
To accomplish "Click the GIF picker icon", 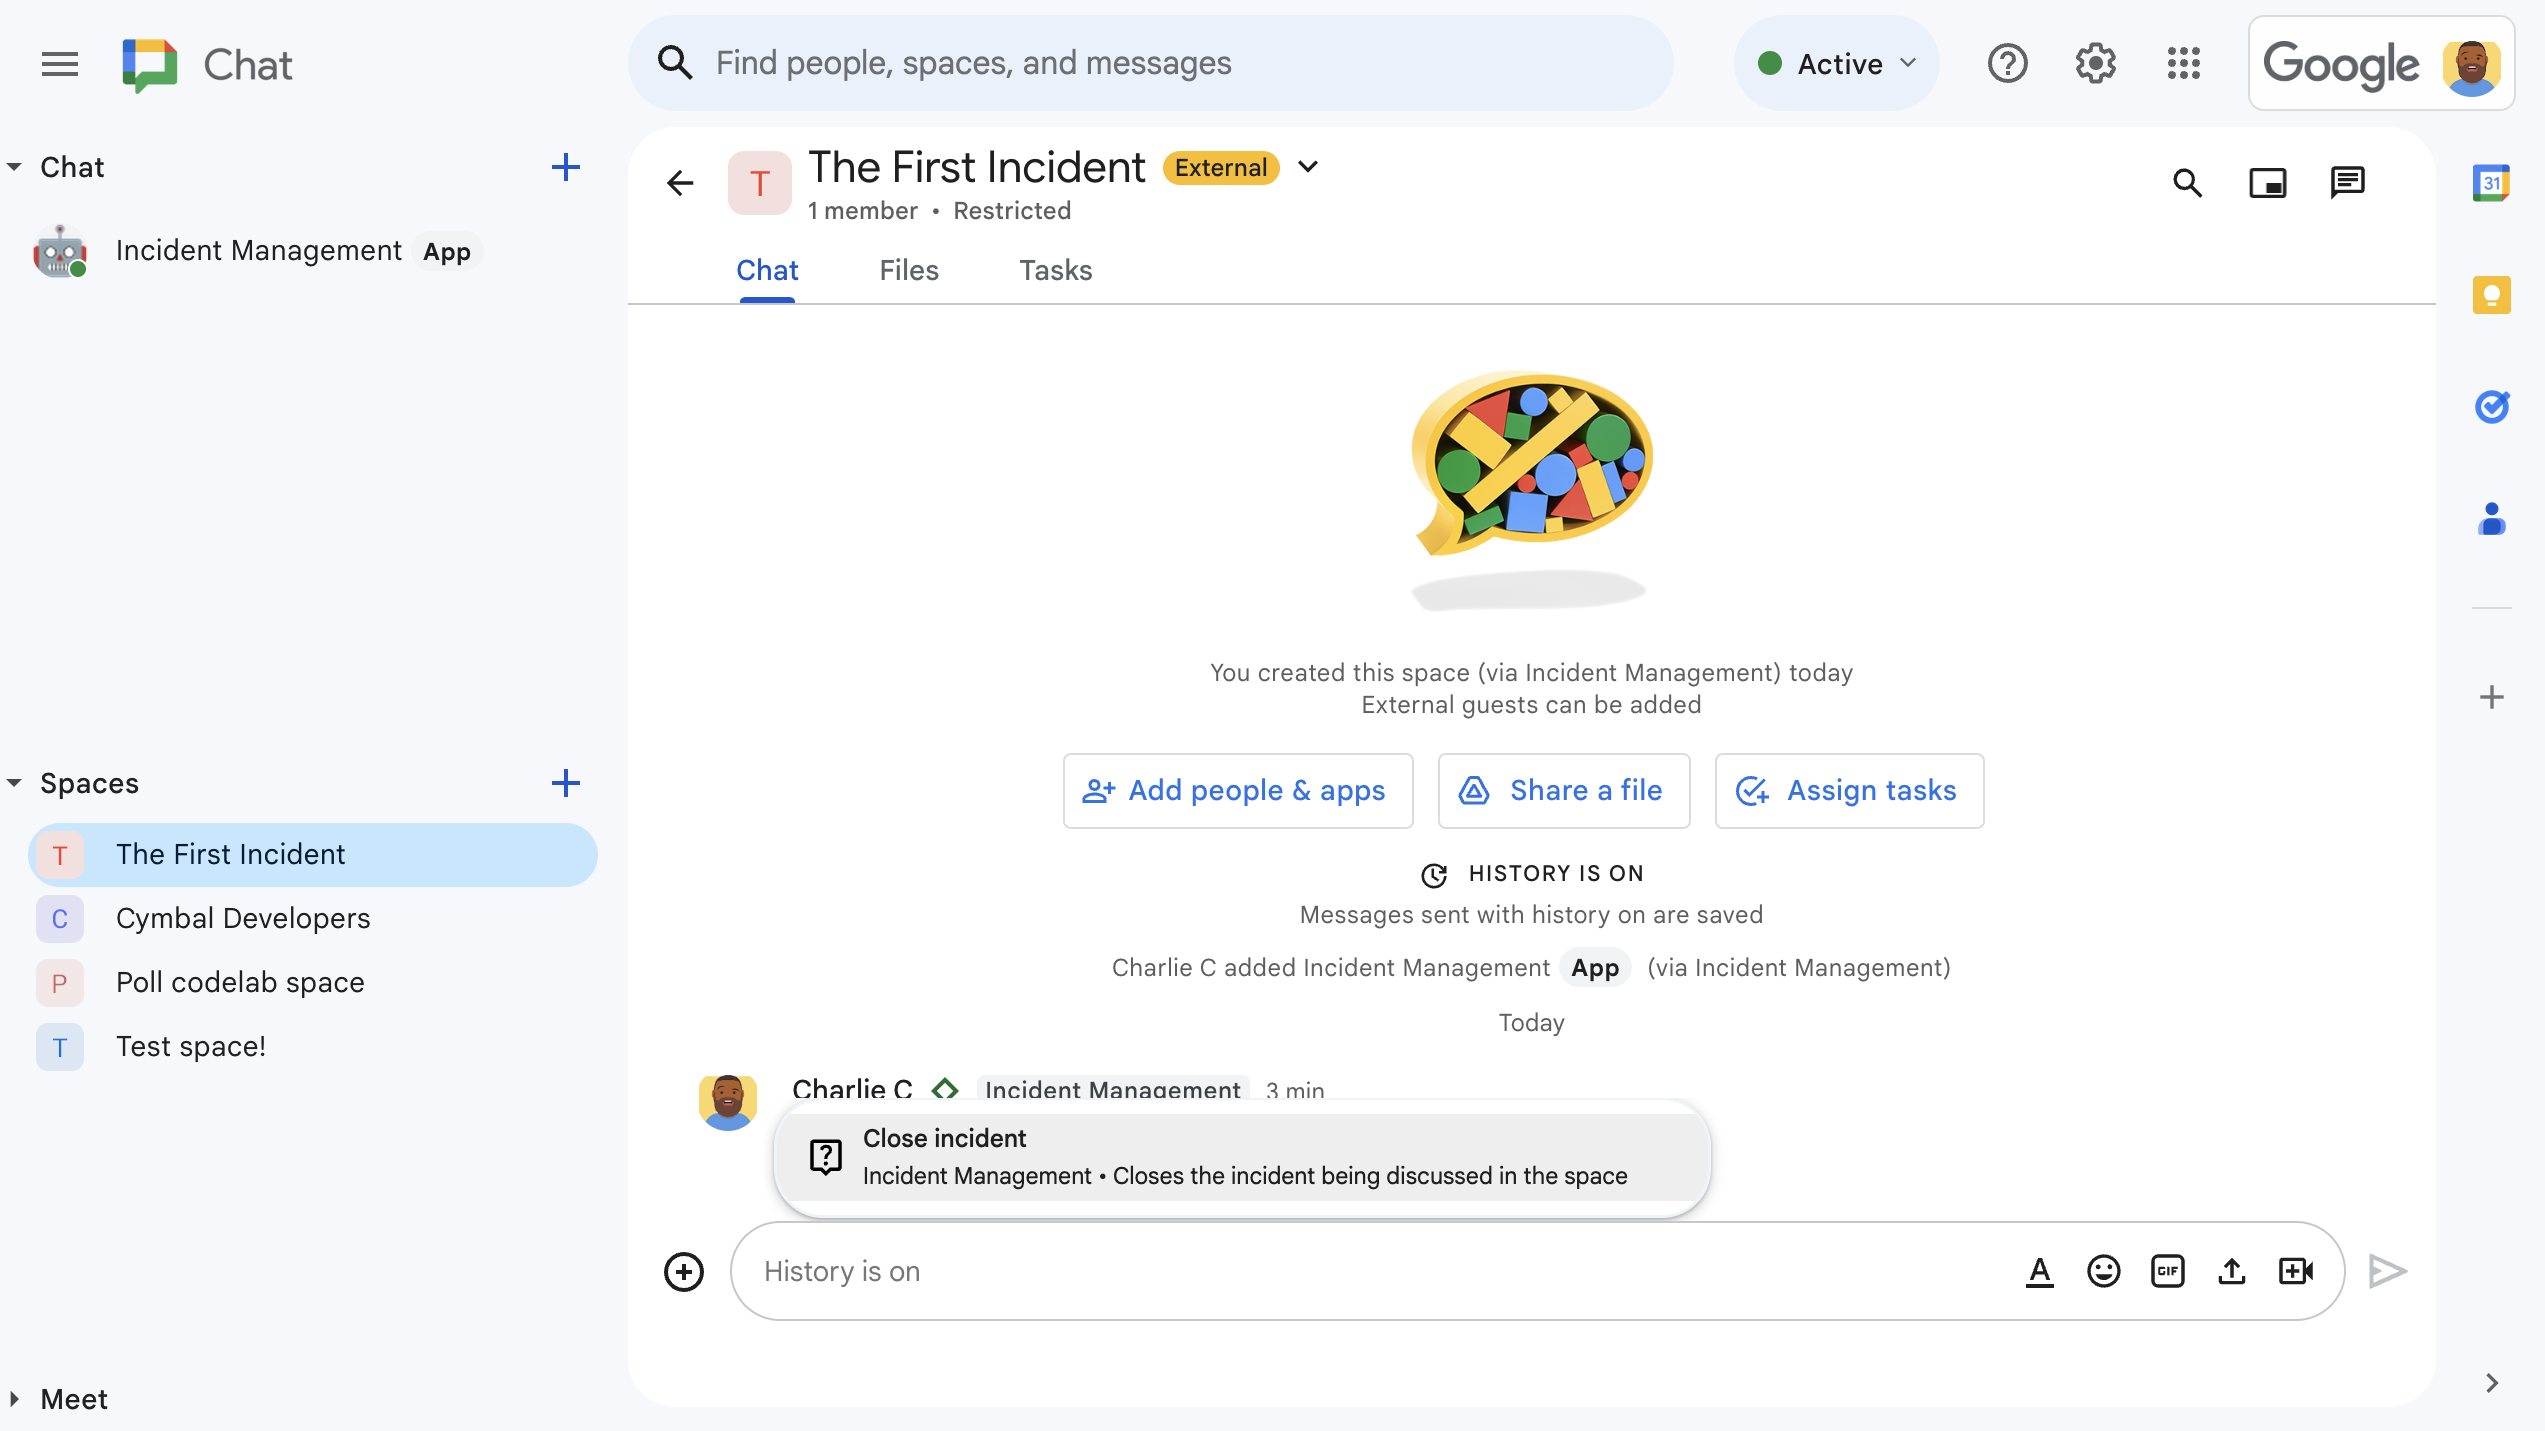I will (2167, 1271).
